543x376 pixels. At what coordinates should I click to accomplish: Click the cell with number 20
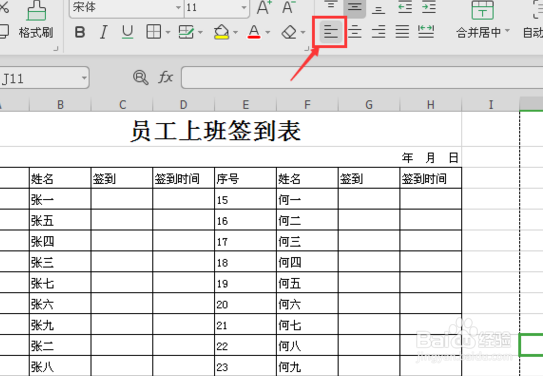pyautogui.click(x=246, y=304)
